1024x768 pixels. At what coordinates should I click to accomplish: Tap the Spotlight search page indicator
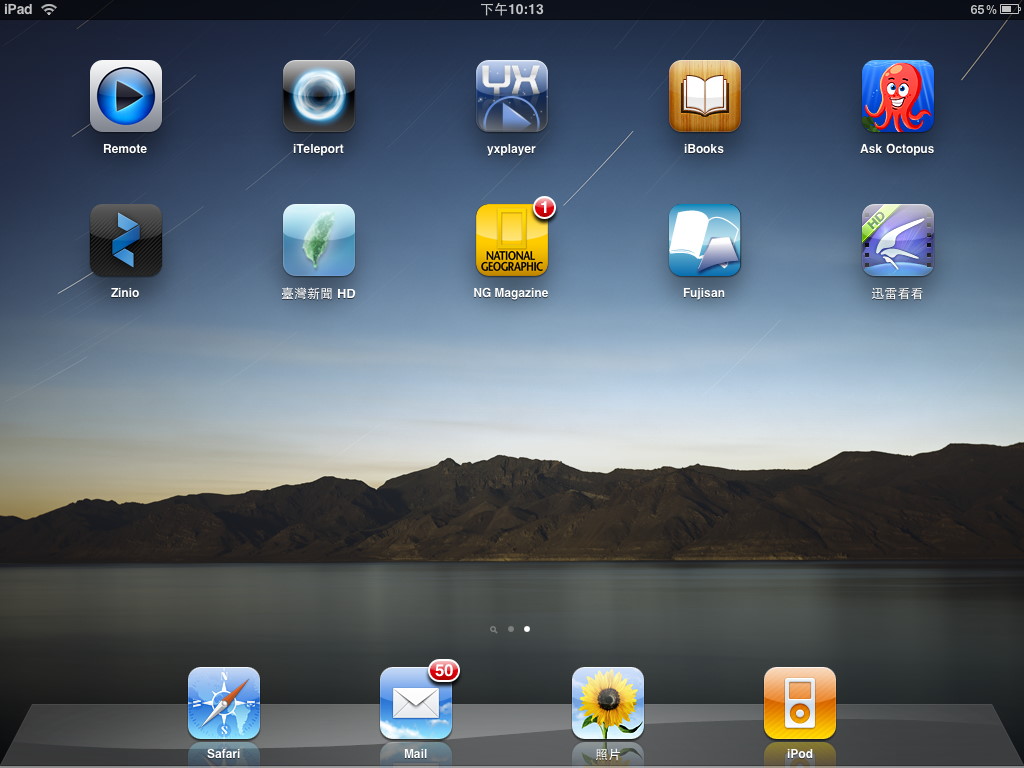point(493,630)
